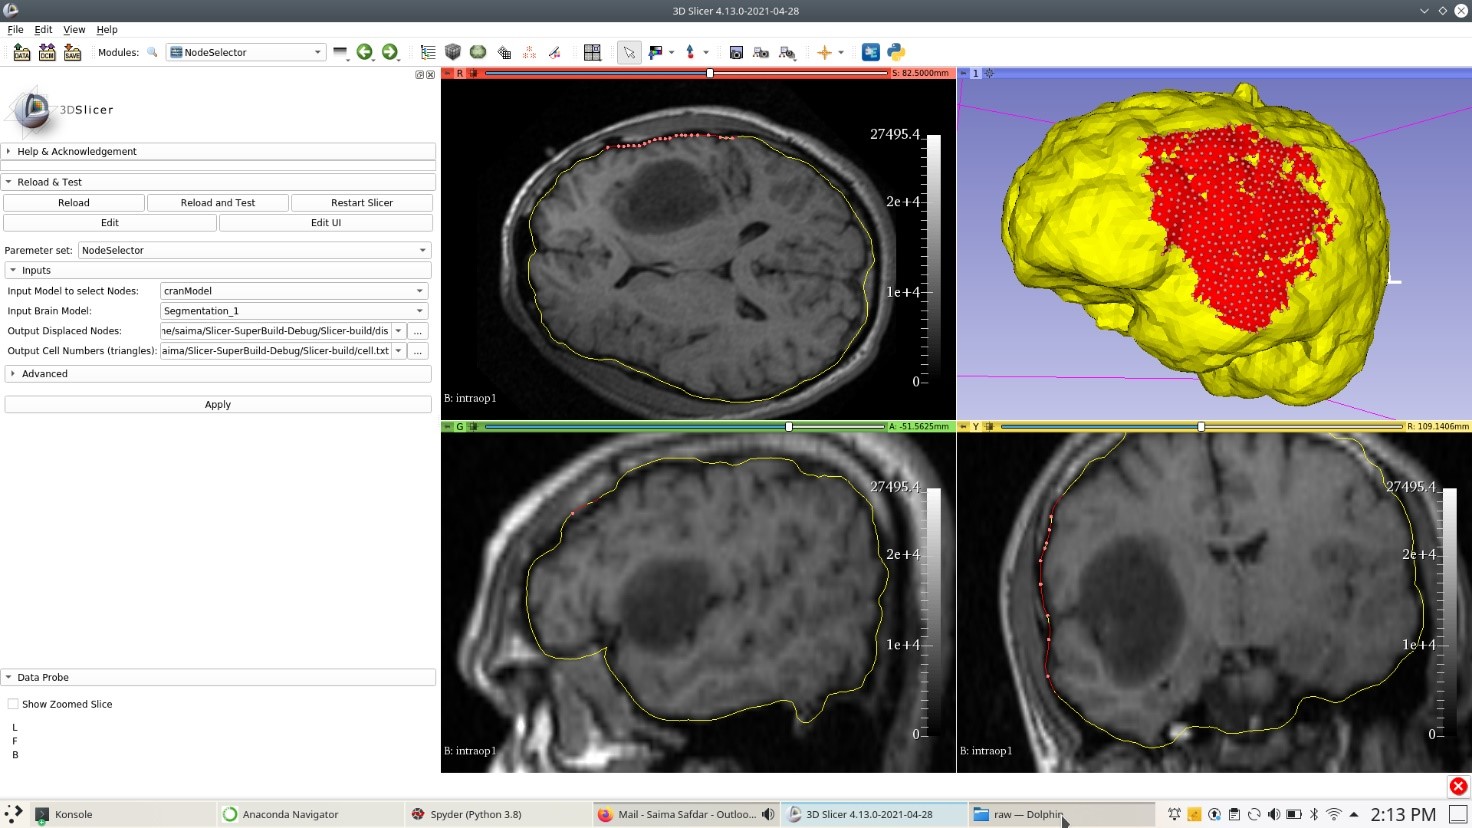Click the red error indicator at bottom right

point(1458,786)
